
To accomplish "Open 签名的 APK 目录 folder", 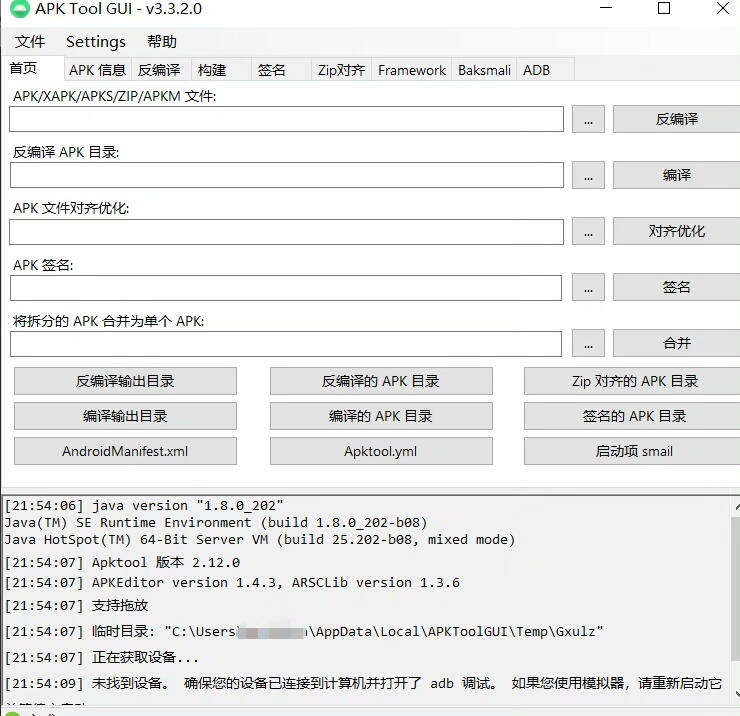I will pos(632,416).
